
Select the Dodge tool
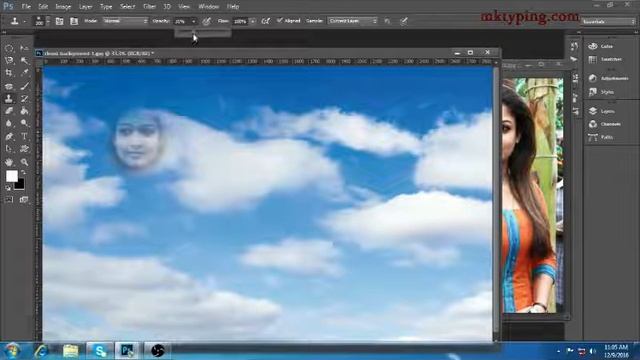coord(24,123)
